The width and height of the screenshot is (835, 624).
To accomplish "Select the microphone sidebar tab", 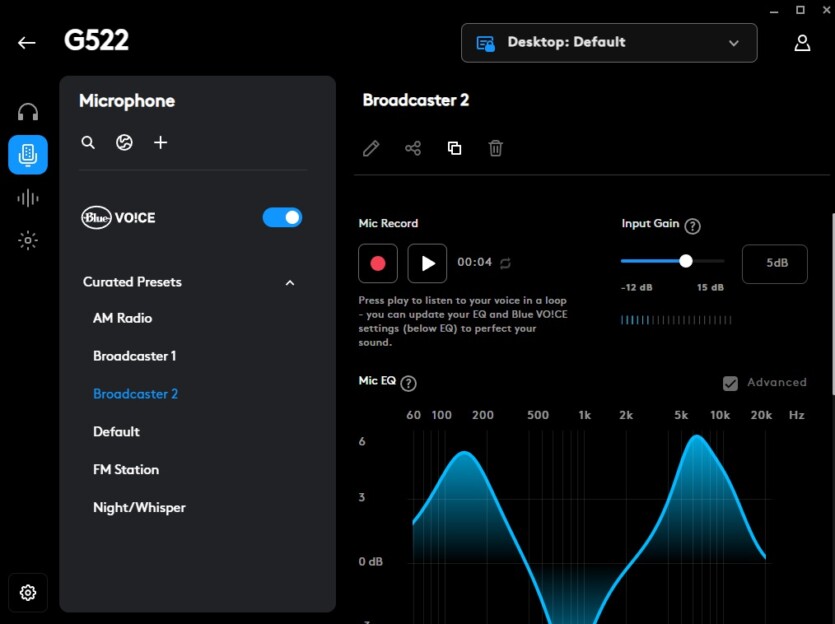I will tap(28, 154).
